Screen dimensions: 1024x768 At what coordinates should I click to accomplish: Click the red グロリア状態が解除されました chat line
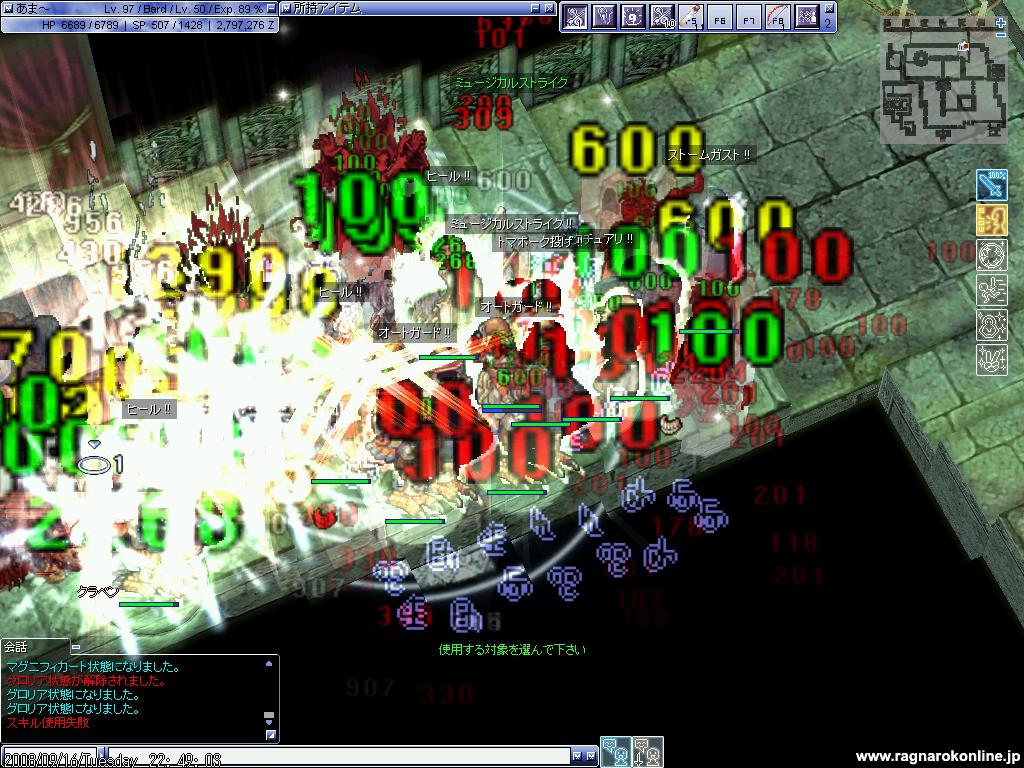(86, 680)
